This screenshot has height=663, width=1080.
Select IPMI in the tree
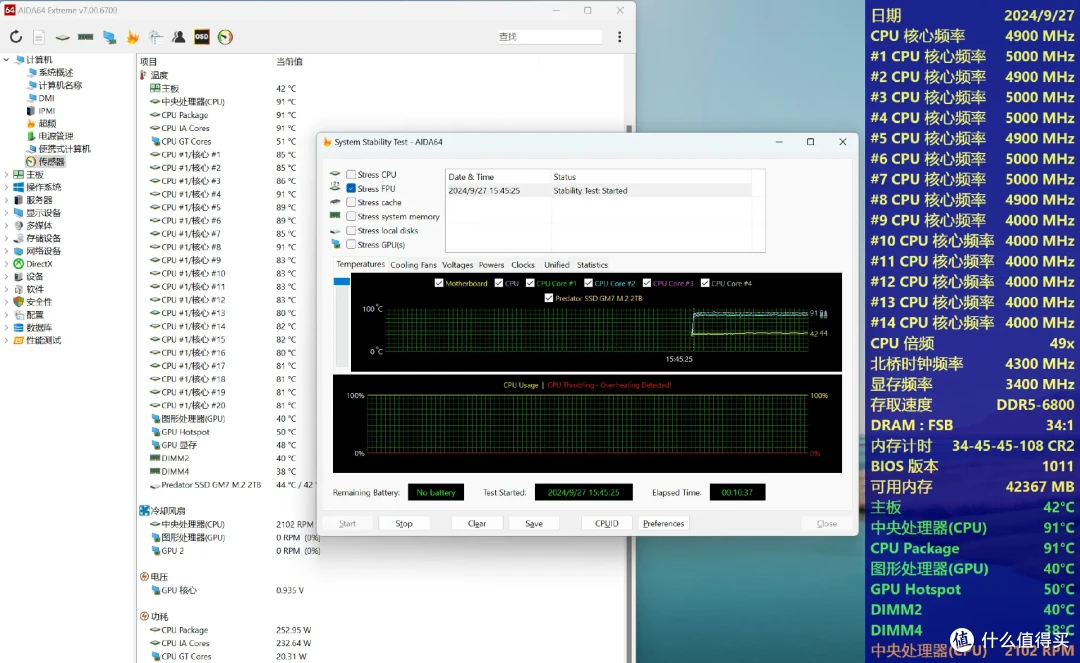tap(41, 111)
